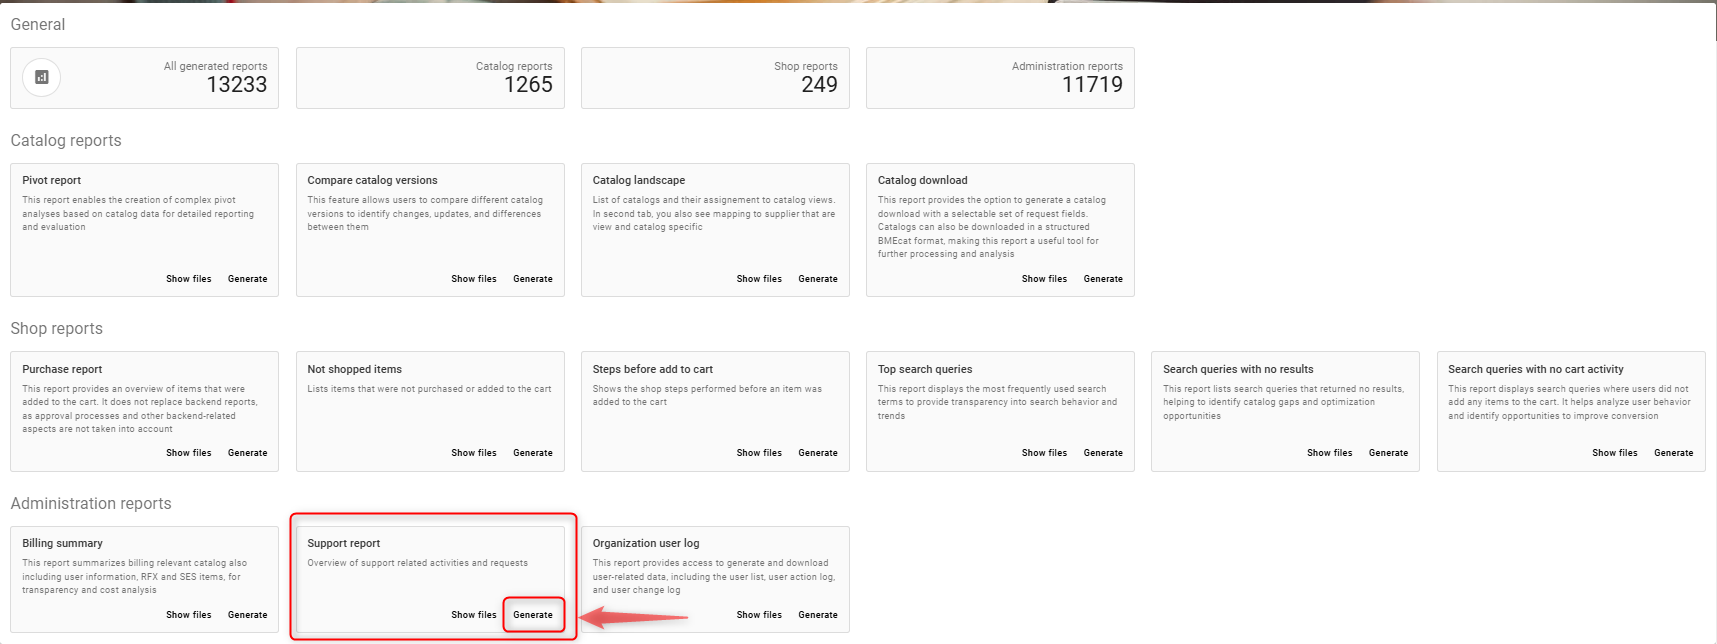This screenshot has height=644, width=1717.
Task: Show files for Catalog landscape
Action: pos(759,279)
